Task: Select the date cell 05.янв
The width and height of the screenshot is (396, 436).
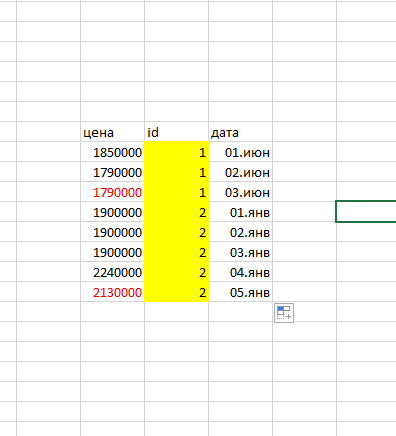Action: 240,292
